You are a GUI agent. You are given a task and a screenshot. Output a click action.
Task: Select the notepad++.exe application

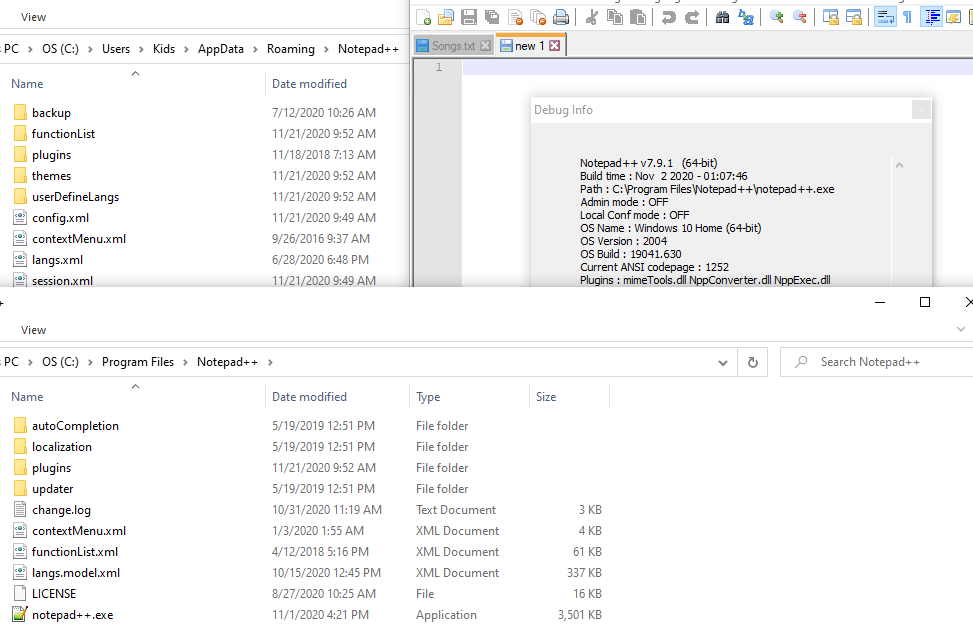(72, 615)
